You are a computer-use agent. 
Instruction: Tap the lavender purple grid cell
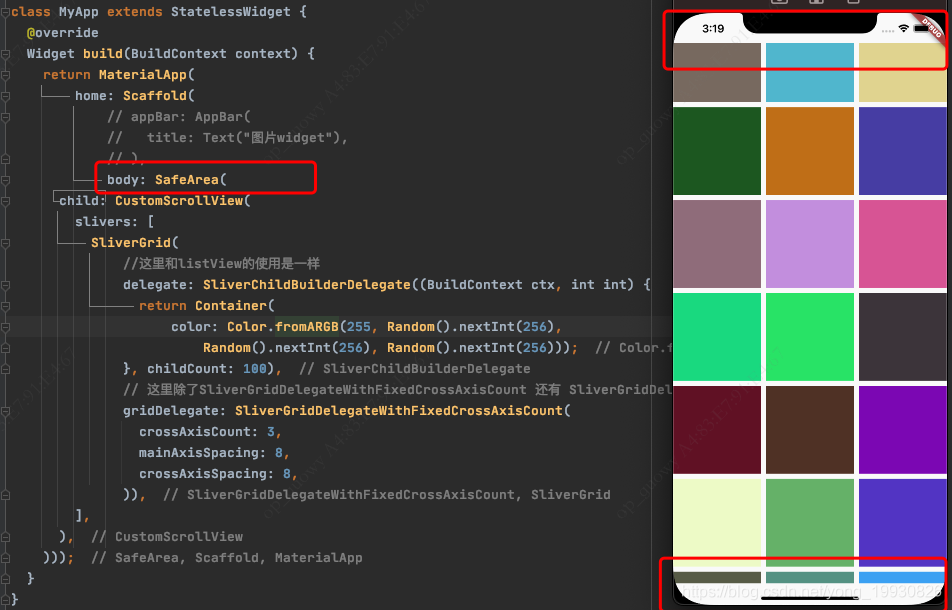click(809, 244)
